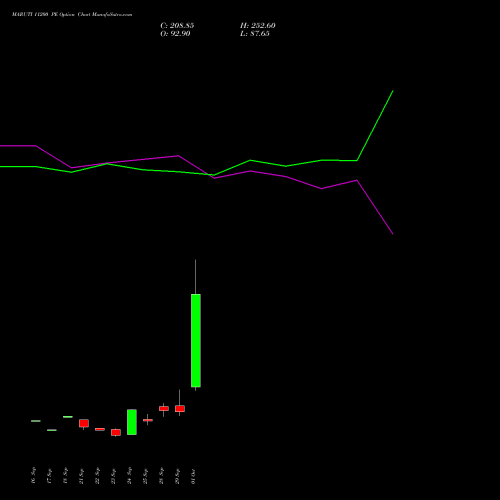
Task: Select the open value O: 92.90
Action: [x=175, y=34]
